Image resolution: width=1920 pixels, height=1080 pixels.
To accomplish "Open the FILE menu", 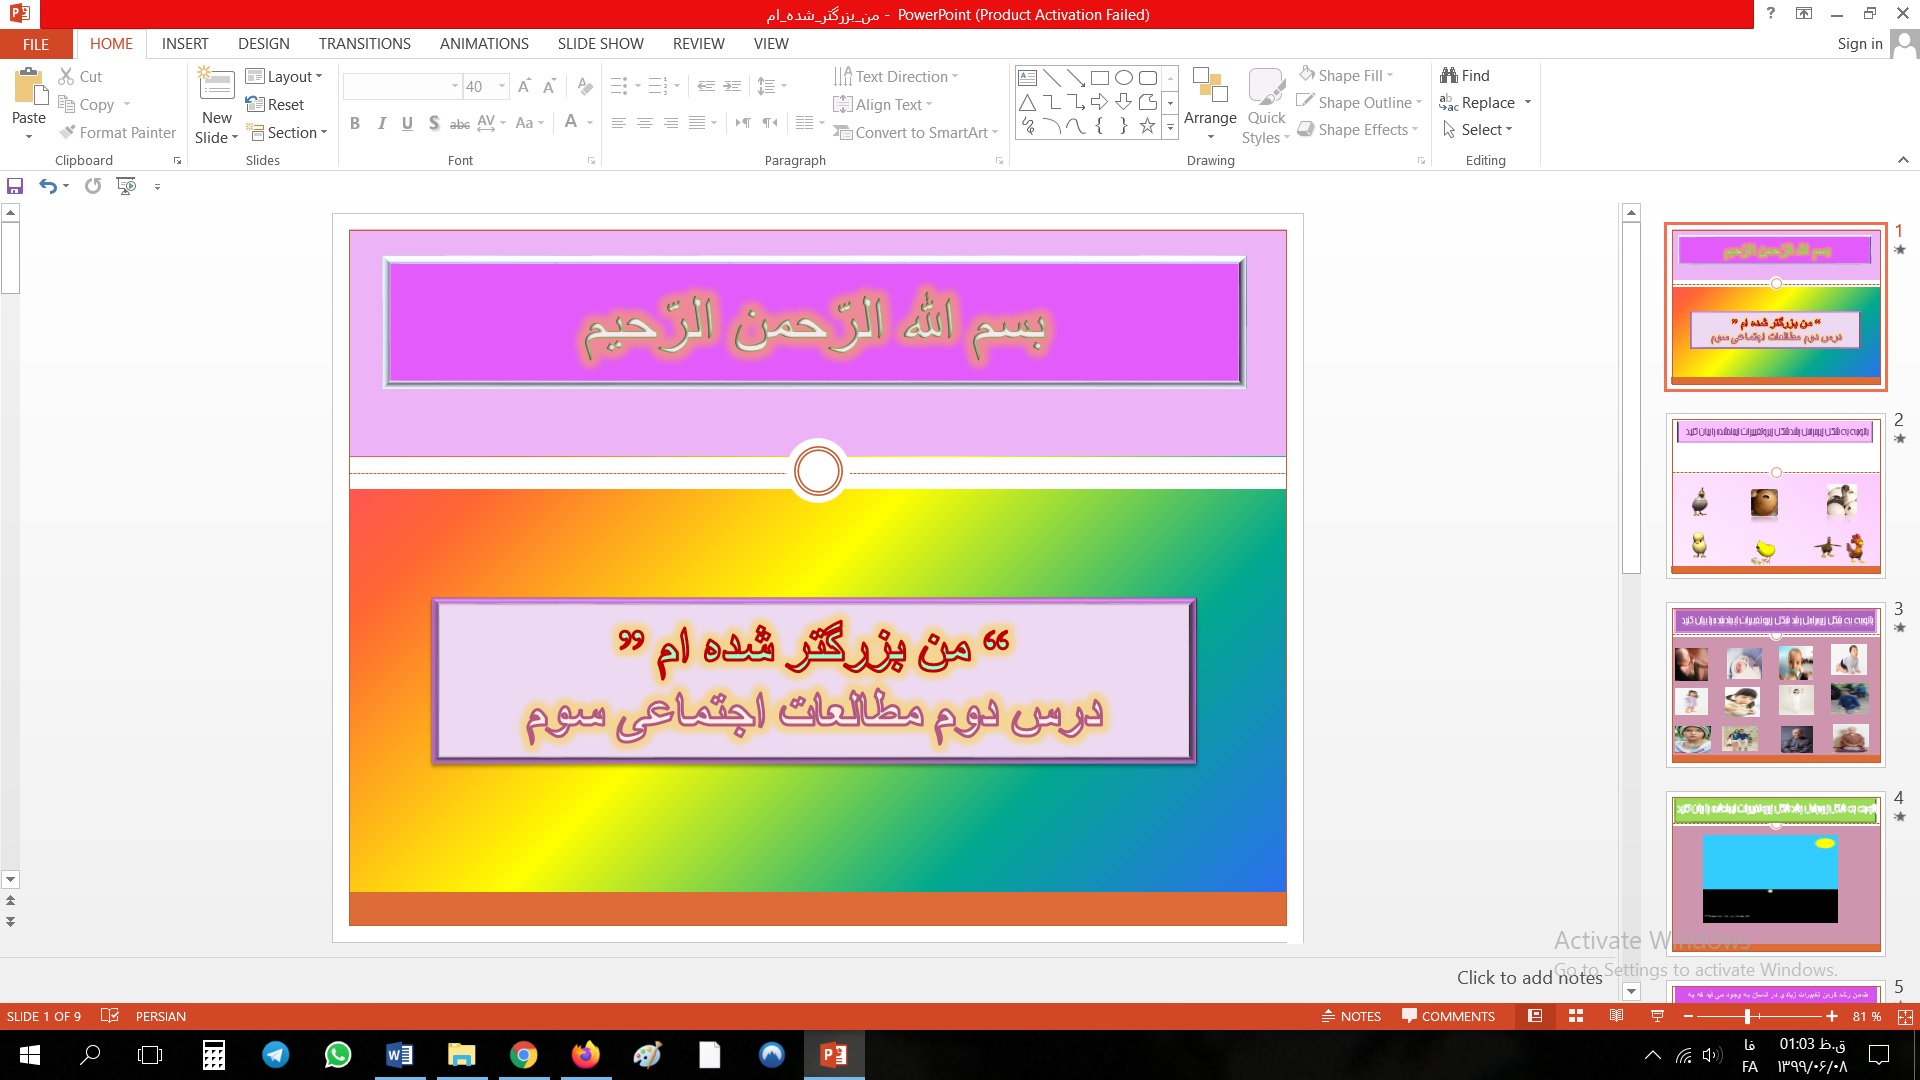I will pyautogui.click(x=36, y=44).
